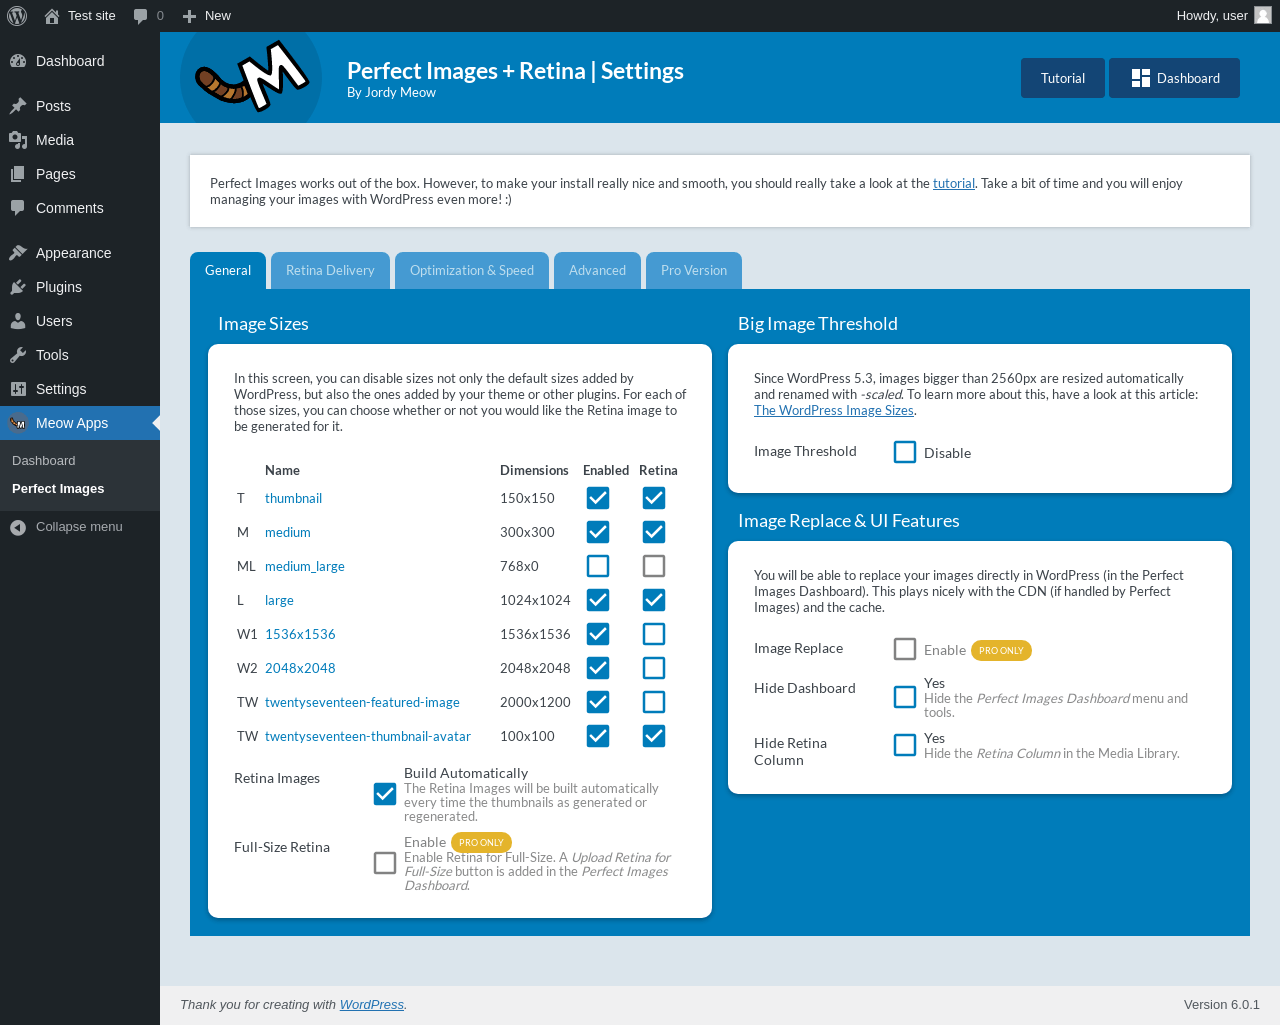
Task: Open the Meow Apps Dashboard submenu item
Action: coord(44,461)
